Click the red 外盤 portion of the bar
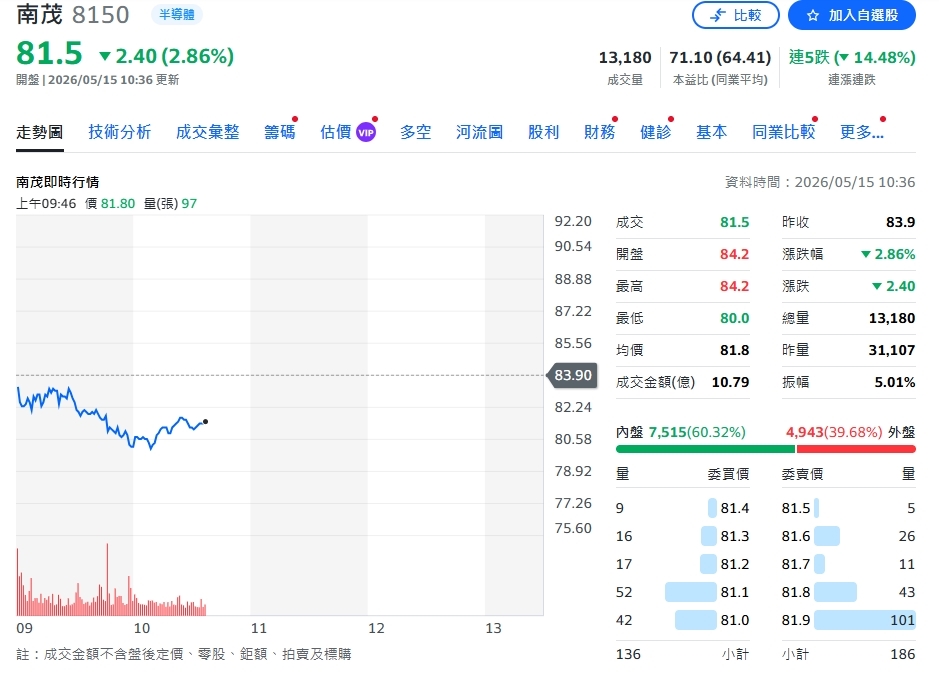This screenshot has width=939, height=689. (856, 449)
